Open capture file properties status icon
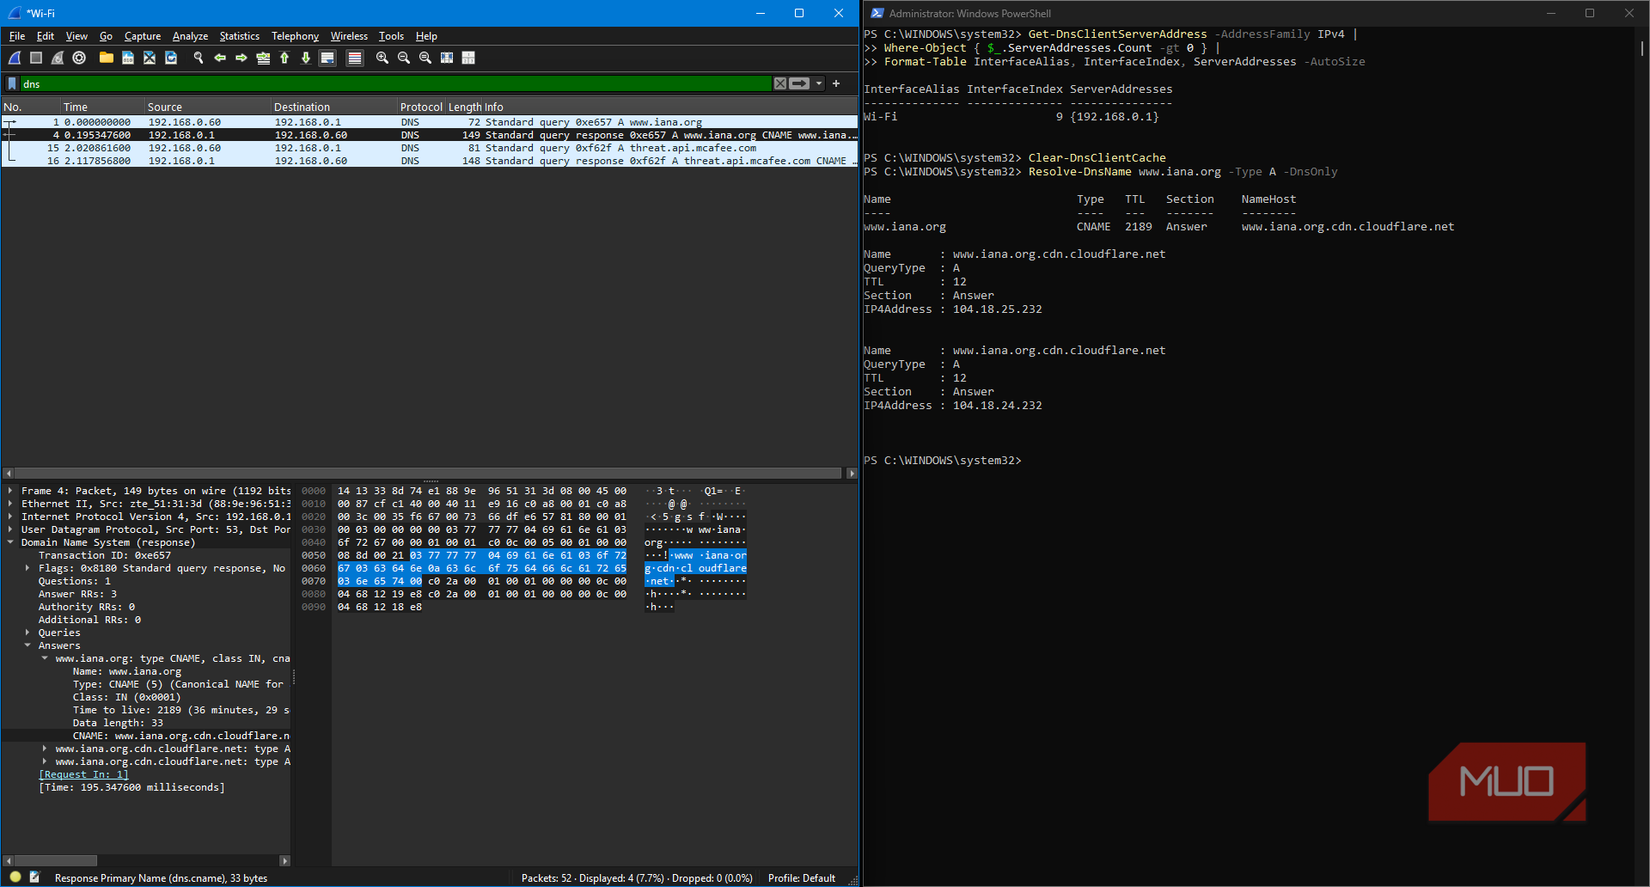The image size is (1650, 887). click(35, 877)
